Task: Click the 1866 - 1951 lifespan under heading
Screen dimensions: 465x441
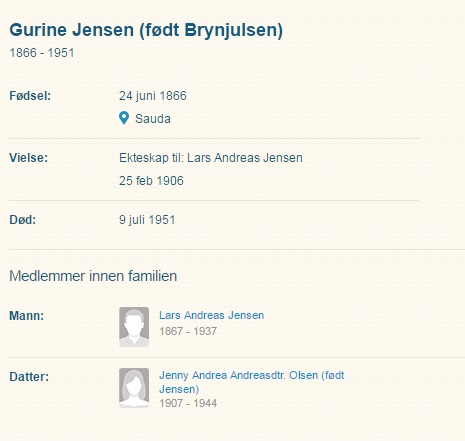Action: pyautogui.click(x=42, y=53)
